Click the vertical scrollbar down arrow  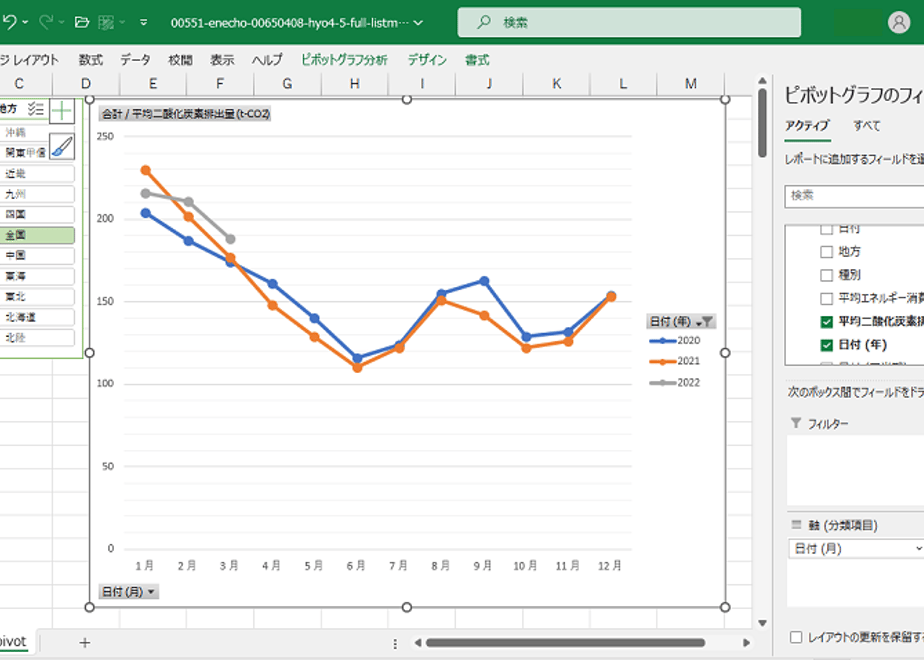click(x=762, y=623)
